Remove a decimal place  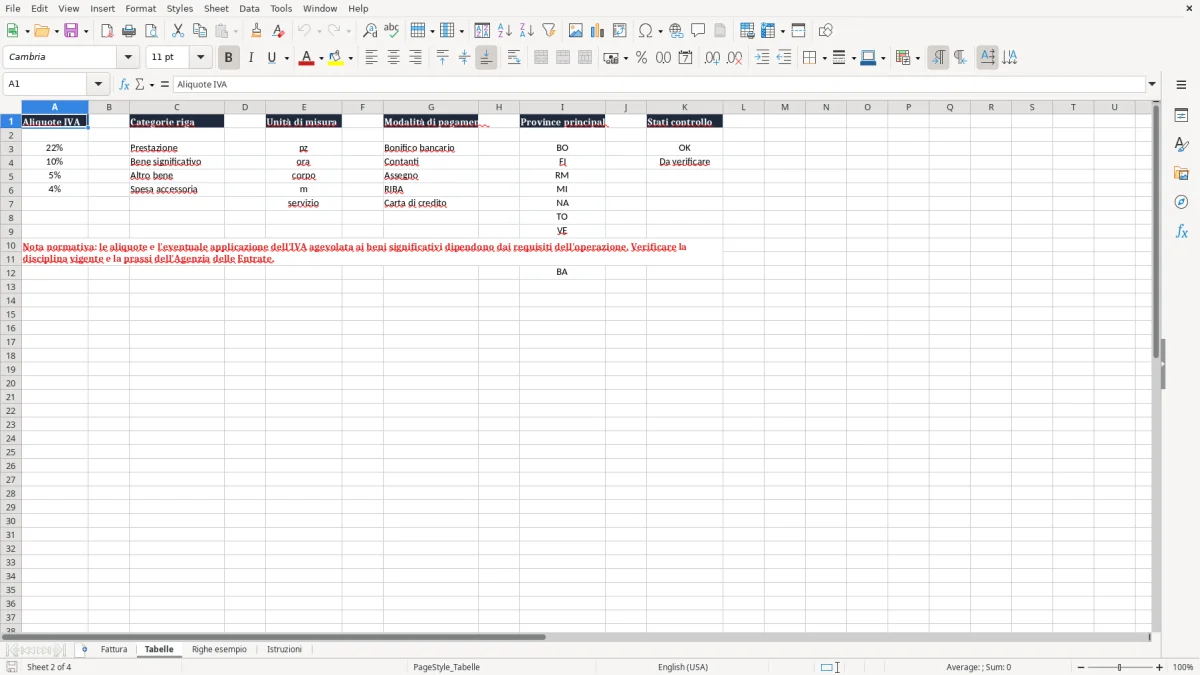tap(735, 58)
